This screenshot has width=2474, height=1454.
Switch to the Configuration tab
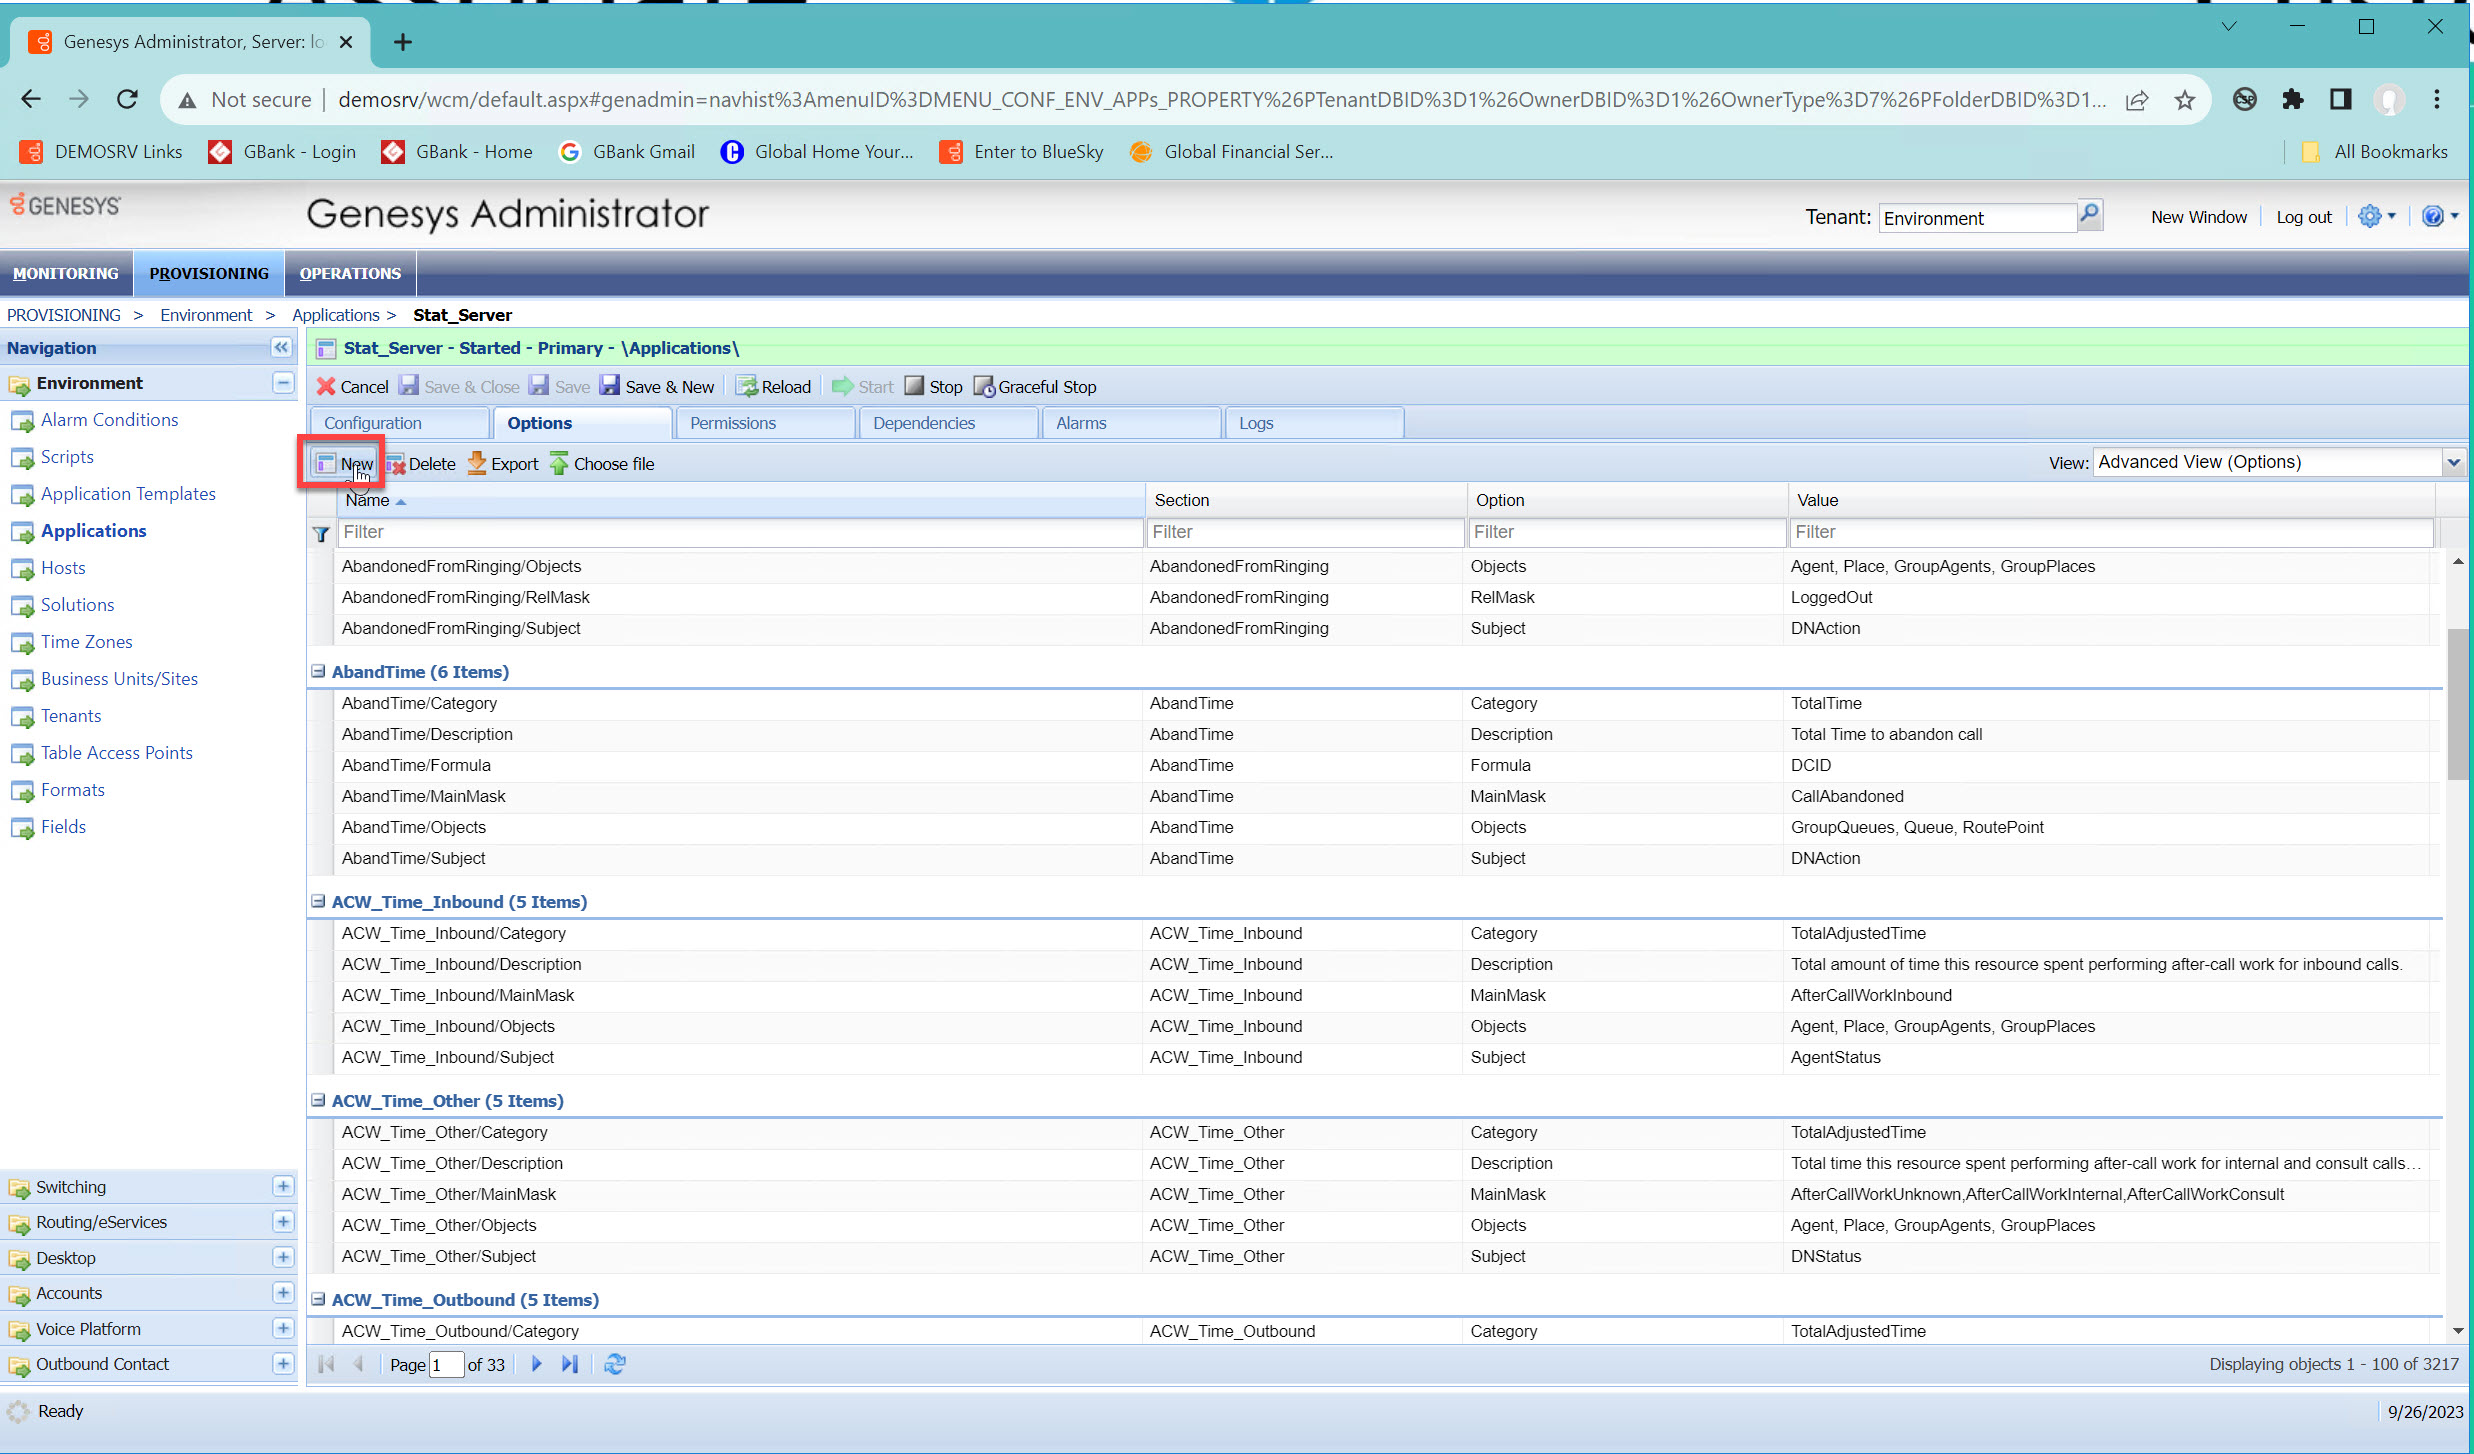(400, 423)
